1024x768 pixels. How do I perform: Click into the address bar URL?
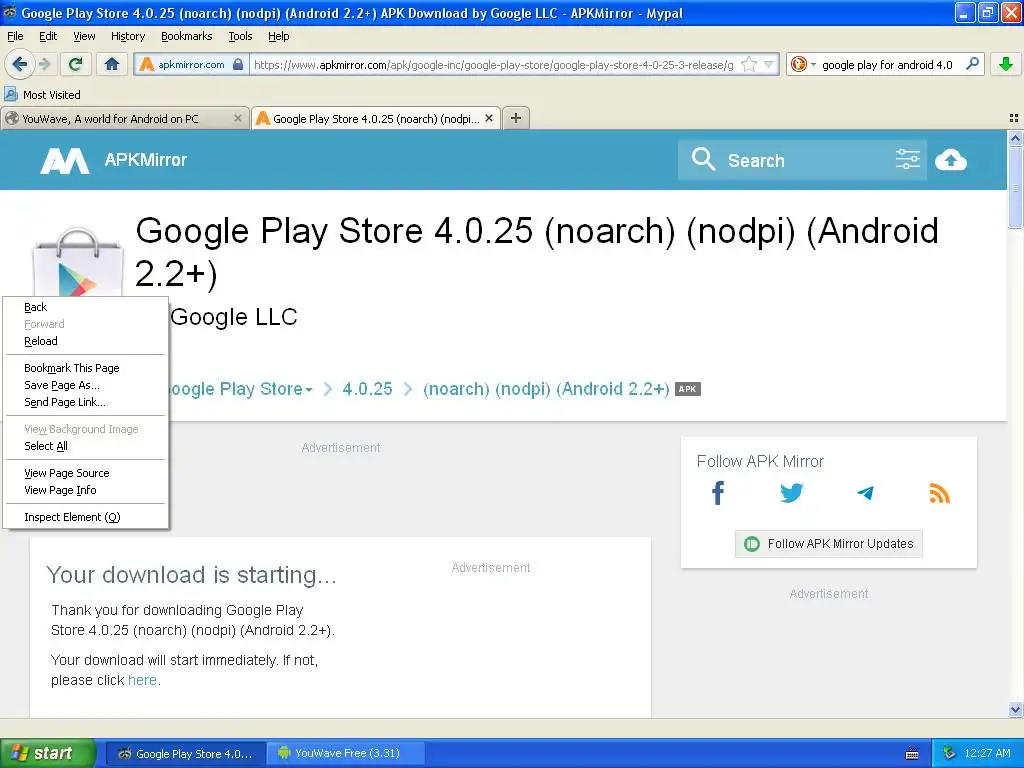(493, 65)
